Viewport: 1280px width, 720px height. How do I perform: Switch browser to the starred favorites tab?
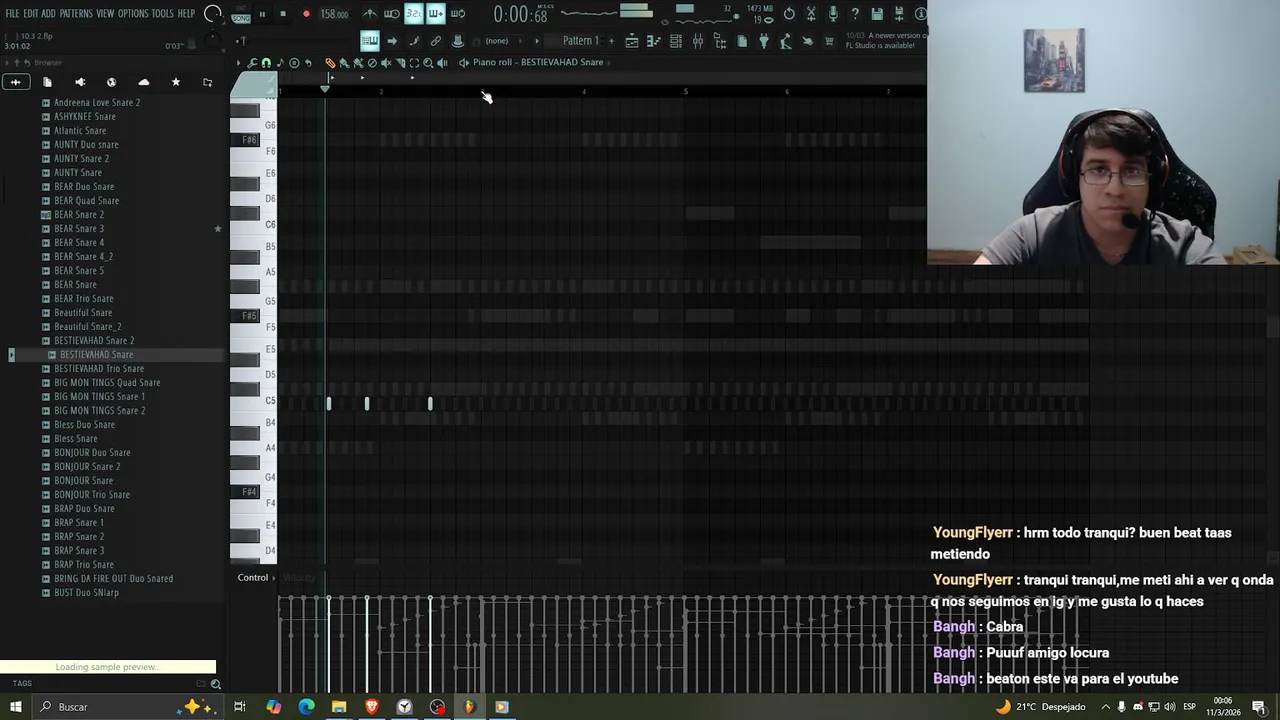tap(175, 82)
